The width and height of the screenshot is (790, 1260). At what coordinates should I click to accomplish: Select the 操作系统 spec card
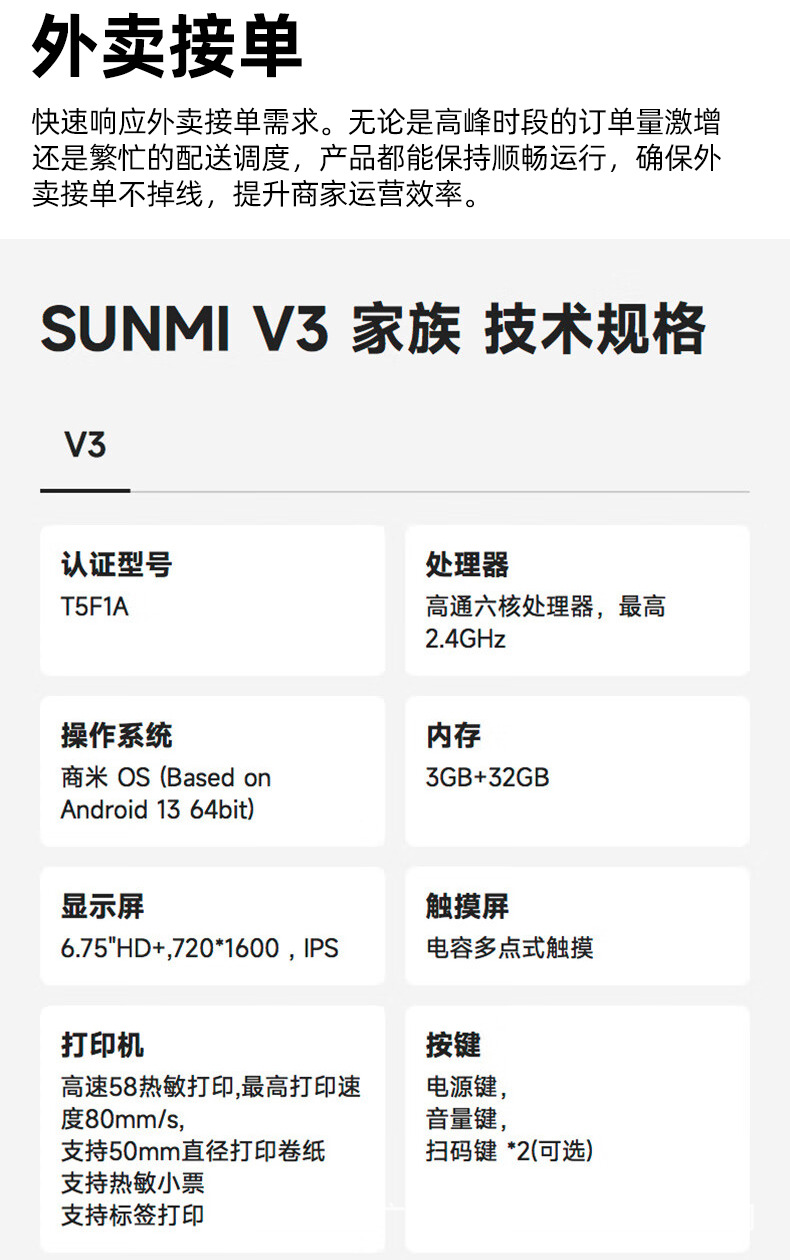212,771
